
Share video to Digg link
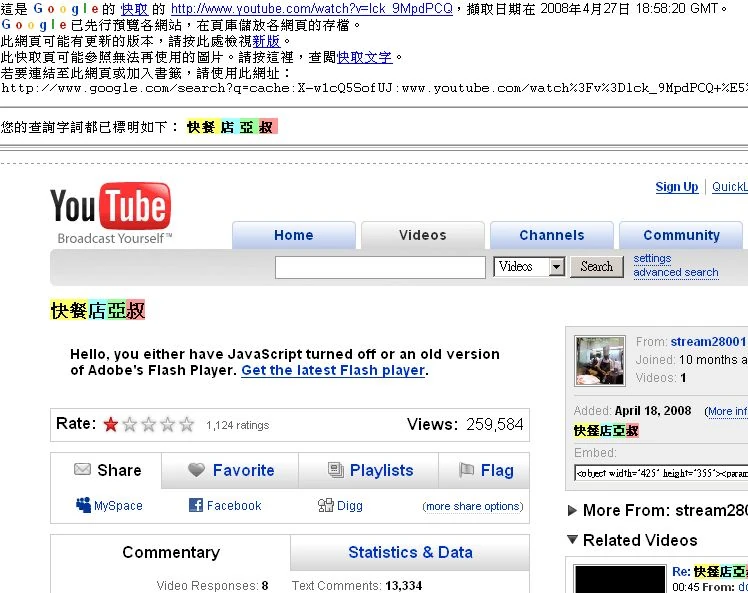(350, 506)
